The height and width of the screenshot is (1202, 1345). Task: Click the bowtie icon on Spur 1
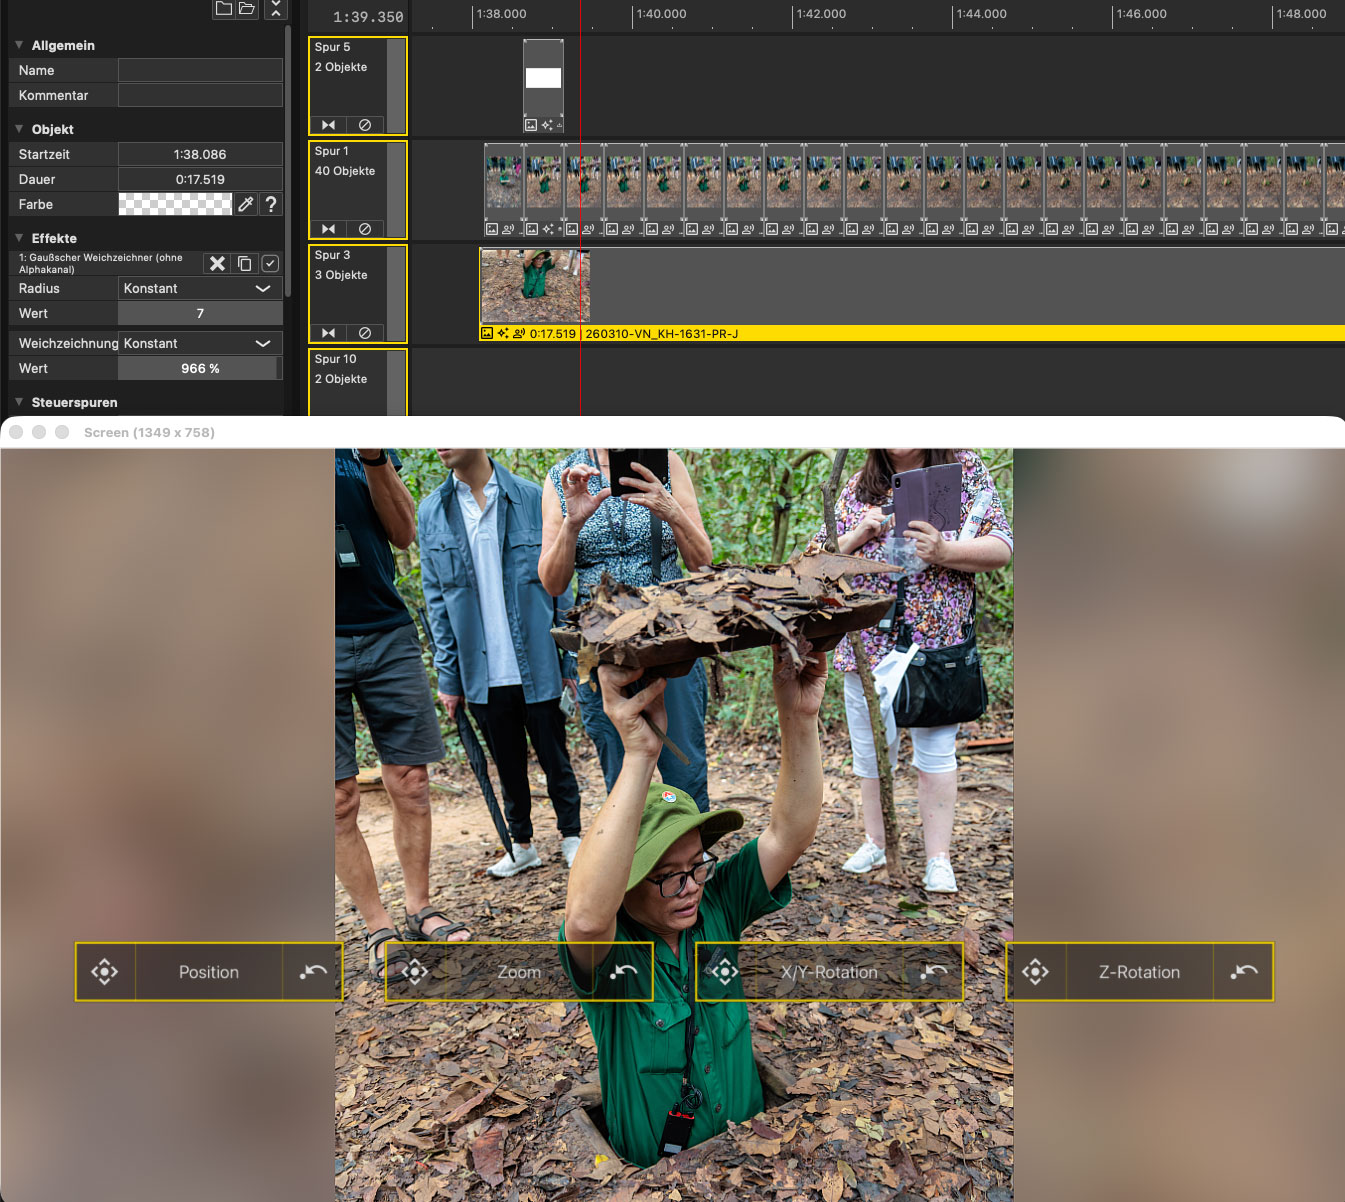pos(328,229)
